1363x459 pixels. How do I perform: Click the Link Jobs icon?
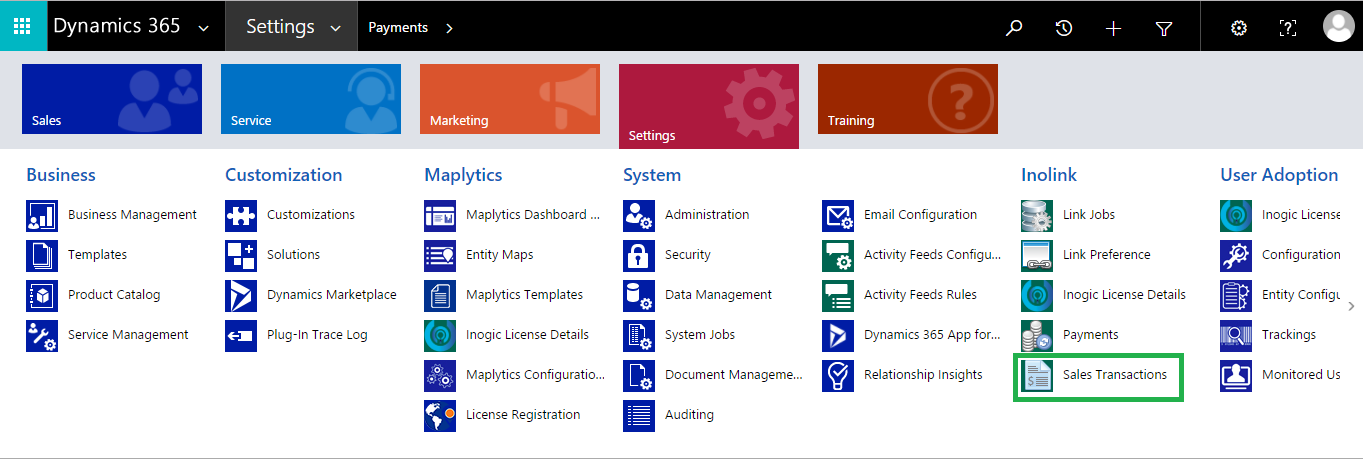click(1037, 215)
